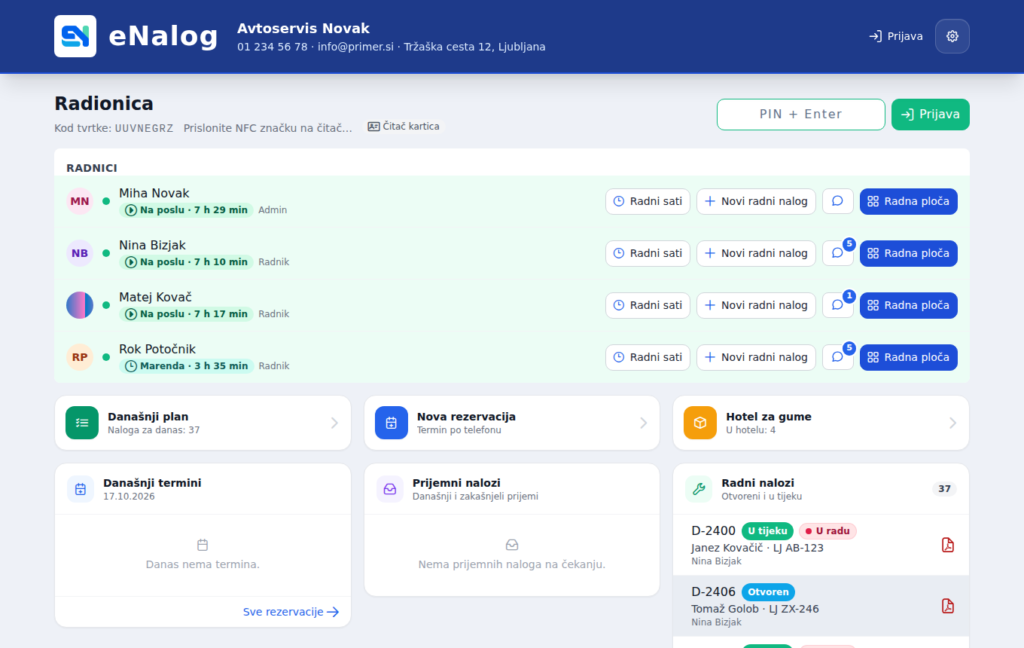This screenshot has width=1024, height=648.
Task: Create Novi radni nalog for Rok Potočnik
Action: pyautogui.click(x=756, y=357)
